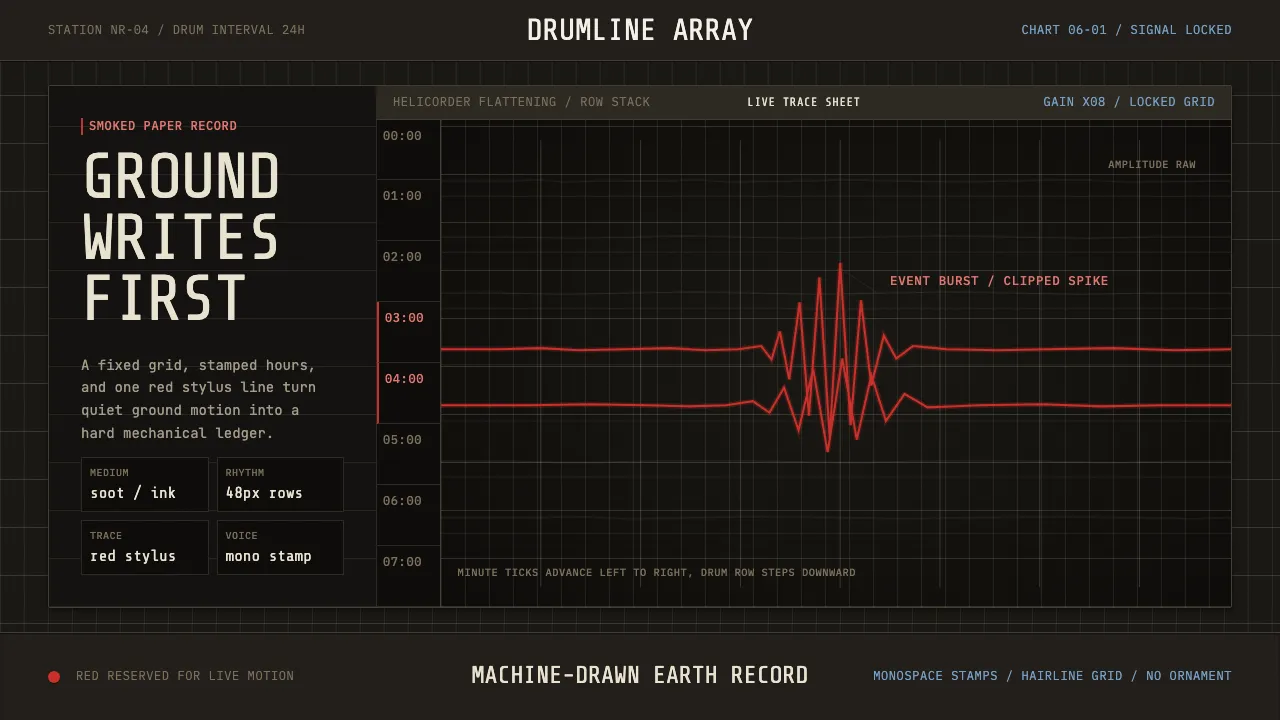The width and height of the screenshot is (1280, 720).
Task: Click the DRUMLINE ARRAY title
Action: tap(640, 30)
